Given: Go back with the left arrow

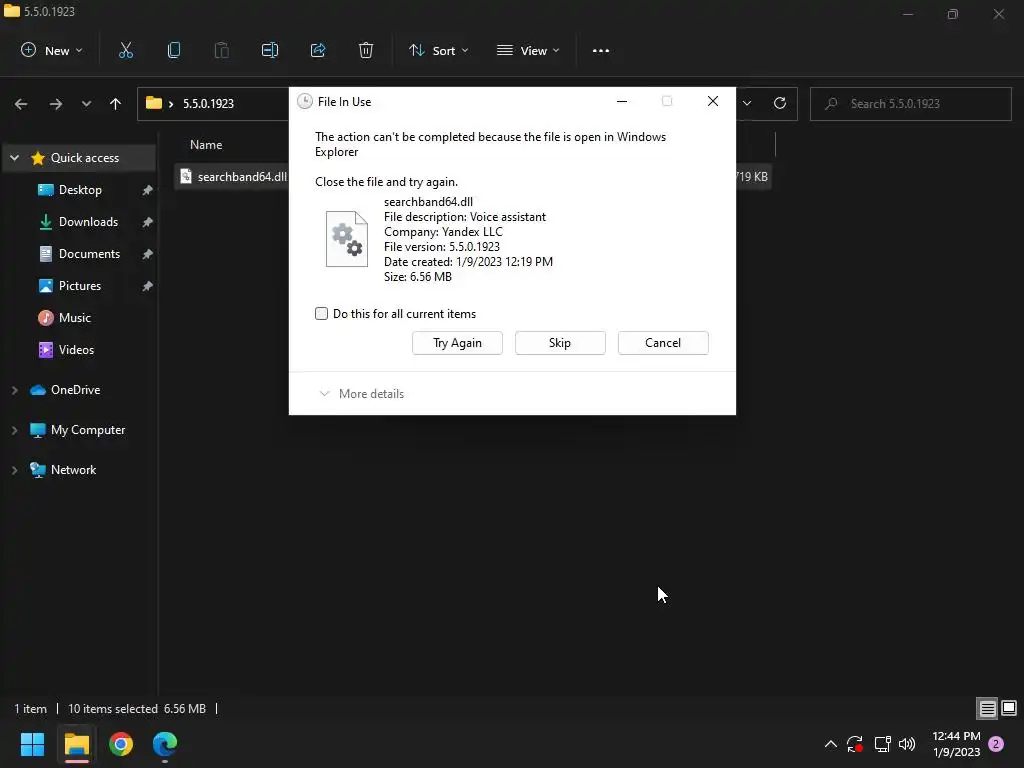Looking at the screenshot, I should point(21,104).
